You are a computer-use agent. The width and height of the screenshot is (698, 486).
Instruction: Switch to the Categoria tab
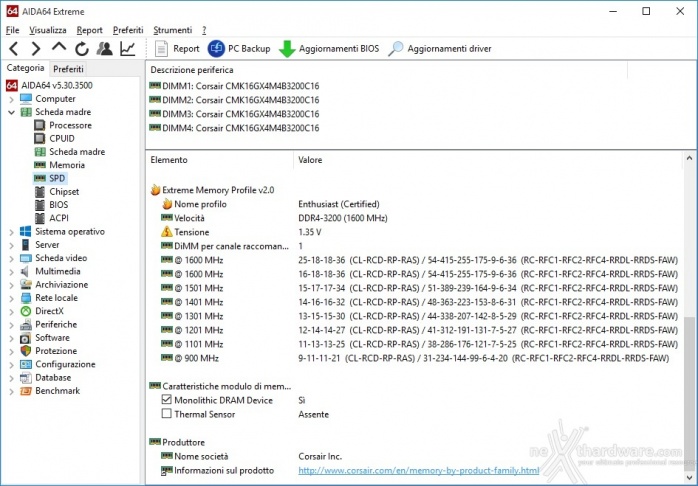pyautogui.click(x=25, y=68)
